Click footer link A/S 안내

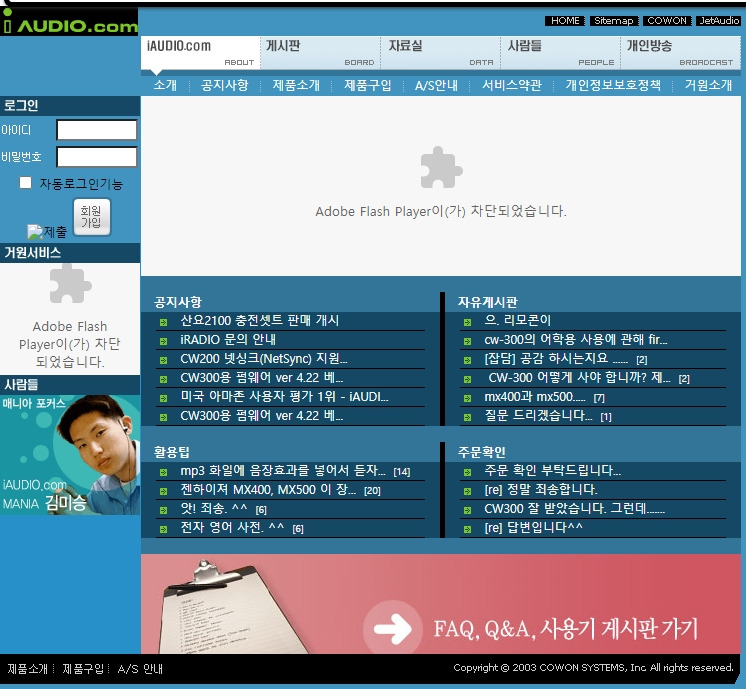[140, 669]
